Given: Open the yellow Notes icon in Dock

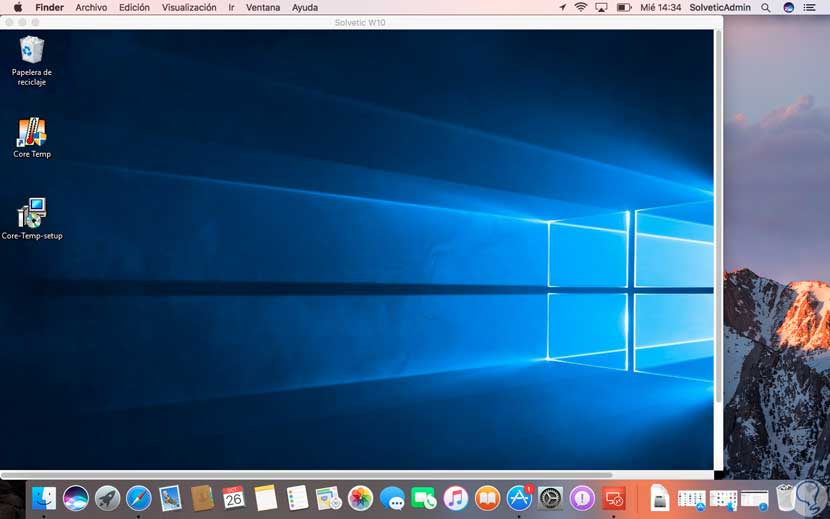Looking at the screenshot, I should click(265, 498).
